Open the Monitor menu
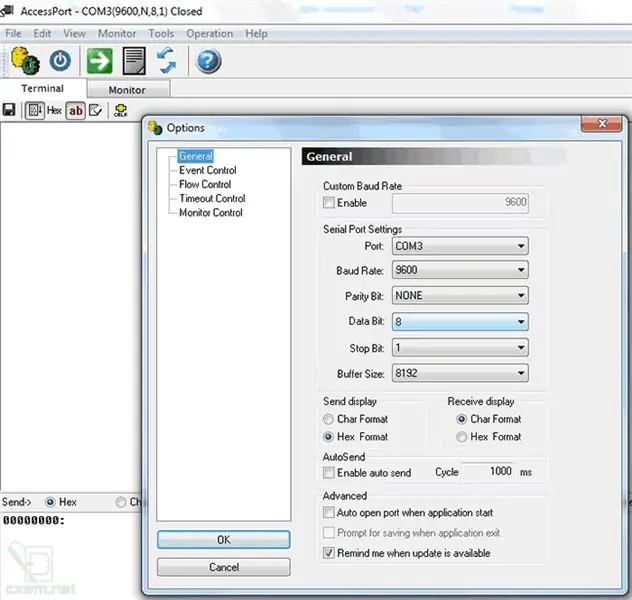This screenshot has width=632, height=600. tap(117, 33)
